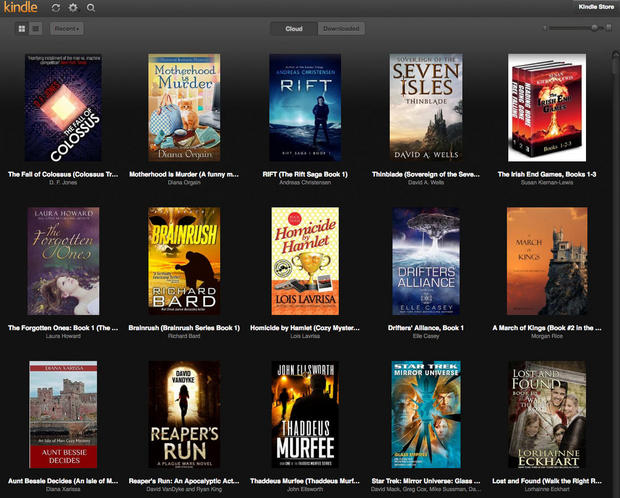
Task: Open Star Trek Mirror Universe cover
Action: click(426, 415)
